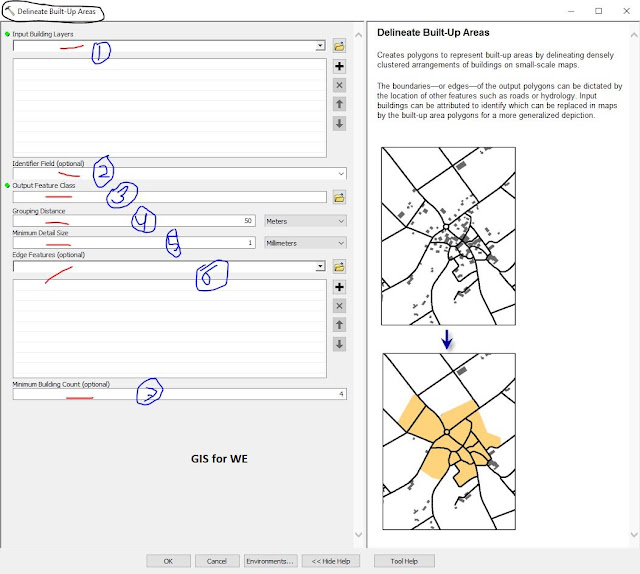The height and width of the screenshot is (574, 640).
Task: Remove selected Input Building Layers entry
Action: pos(339,85)
